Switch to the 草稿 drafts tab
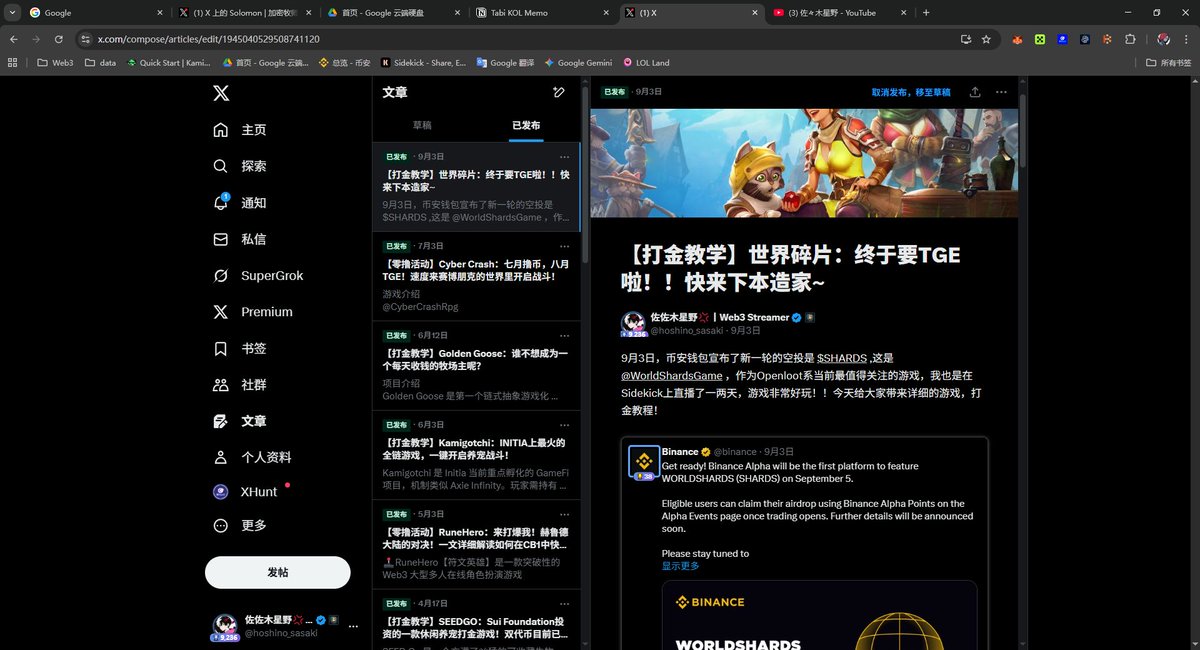The height and width of the screenshot is (650, 1200). (423, 126)
